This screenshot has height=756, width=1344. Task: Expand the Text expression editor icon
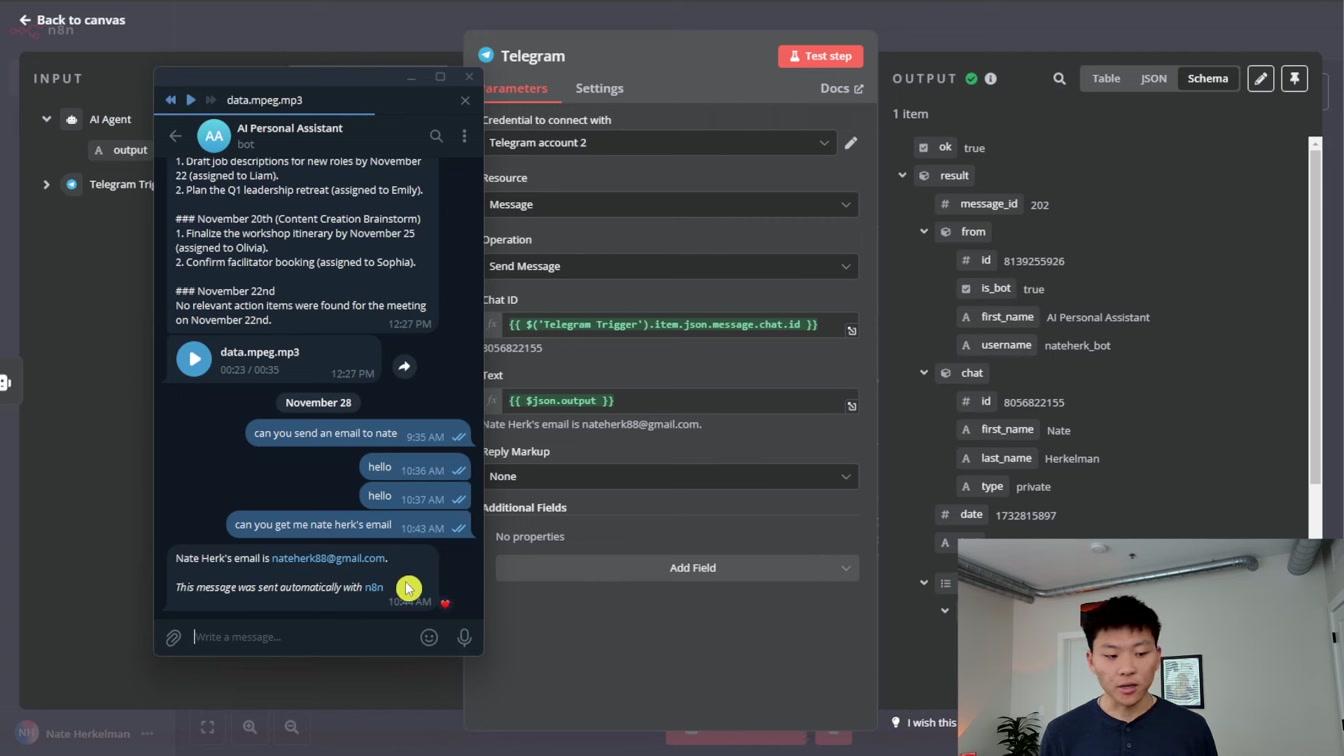[852, 407]
